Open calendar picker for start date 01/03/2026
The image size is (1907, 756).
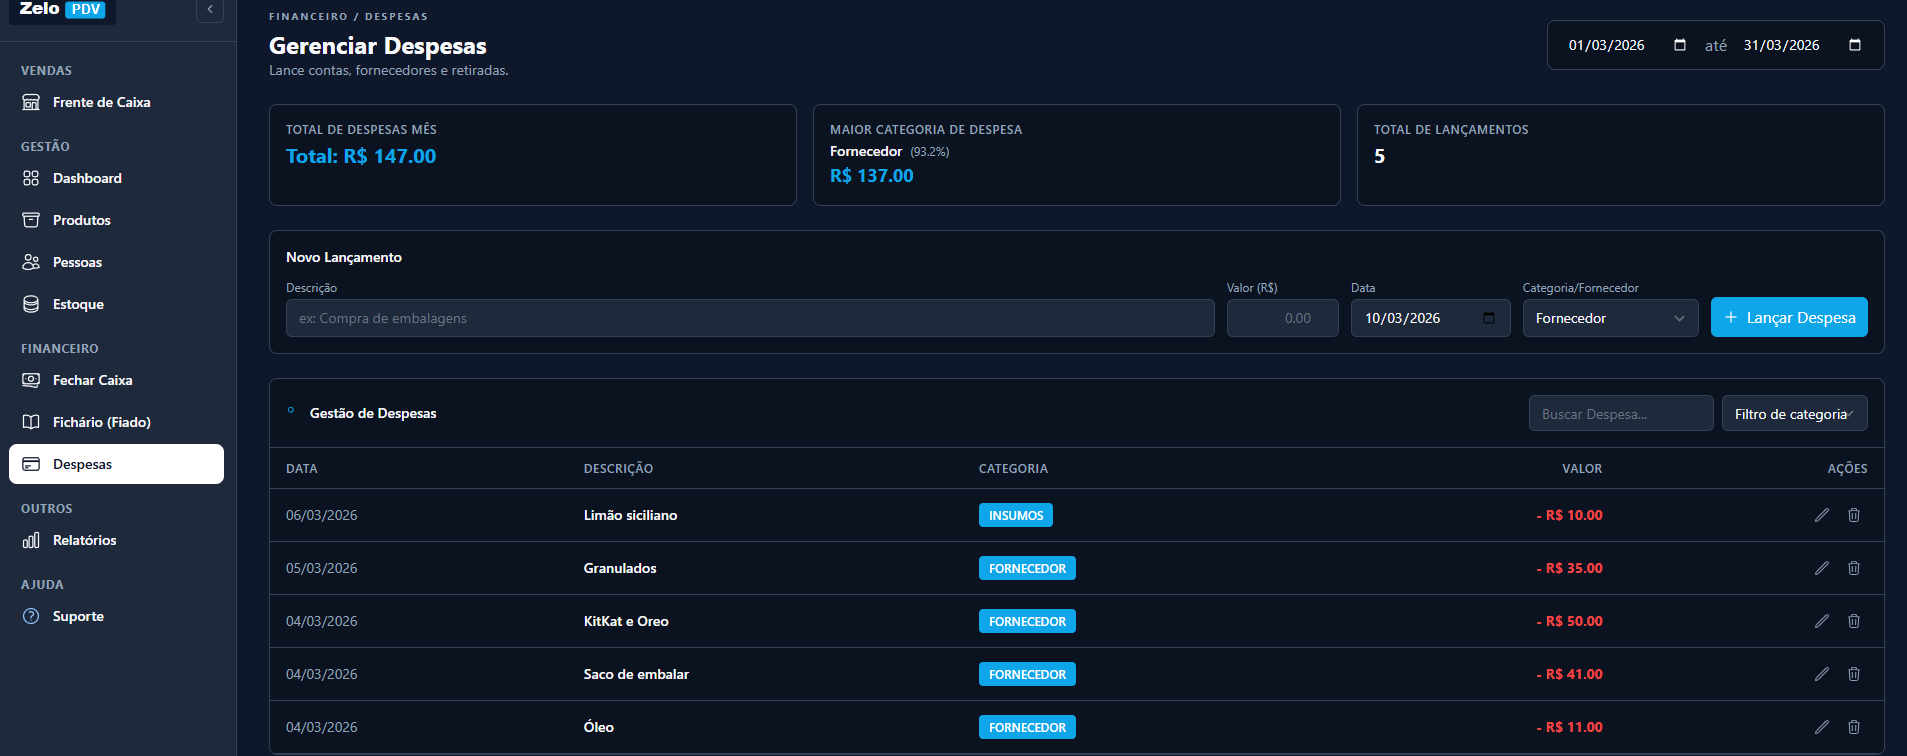(x=1680, y=45)
